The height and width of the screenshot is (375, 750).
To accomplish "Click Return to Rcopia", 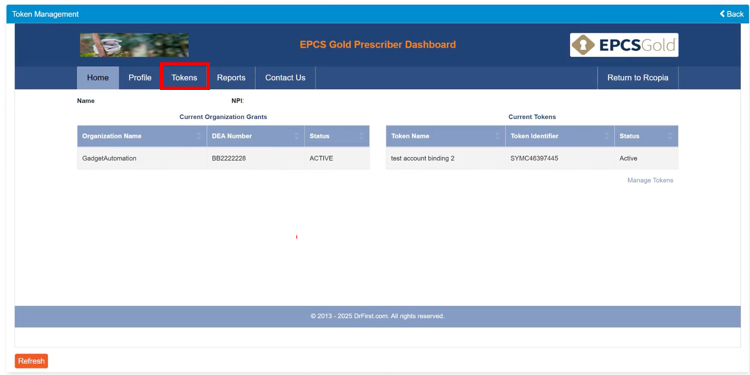I will [x=638, y=77].
